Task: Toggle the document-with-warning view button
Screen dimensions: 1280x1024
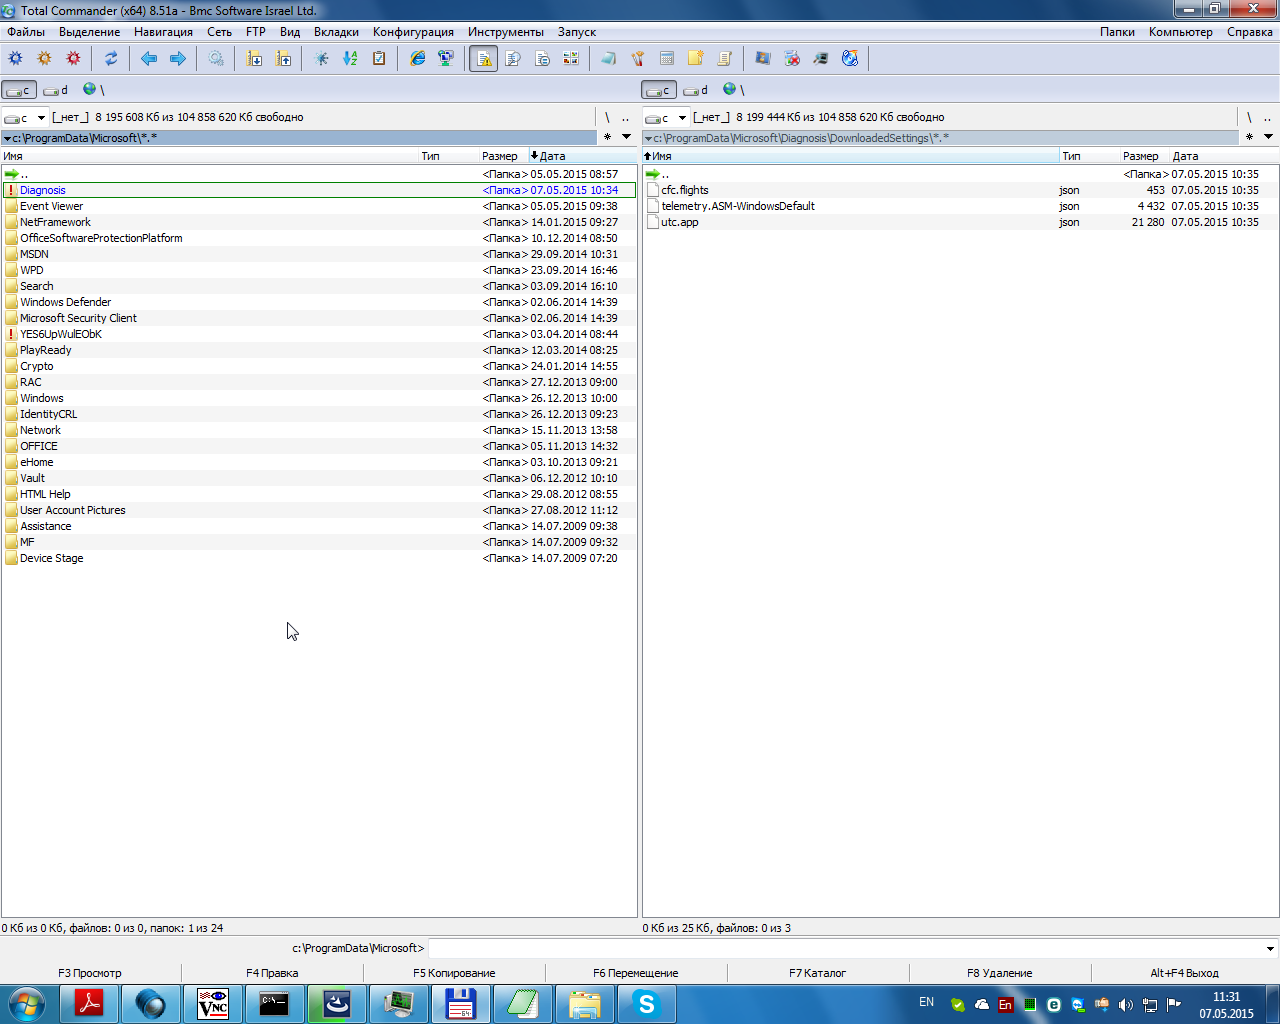Action: pos(484,59)
